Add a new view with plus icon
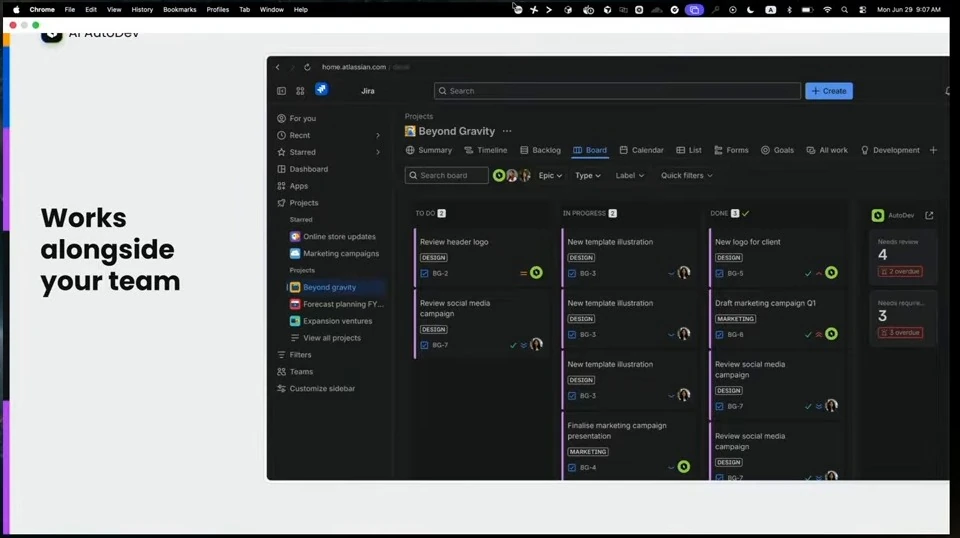Image resolution: width=960 pixels, height=538 pixels. click(933, 150)
